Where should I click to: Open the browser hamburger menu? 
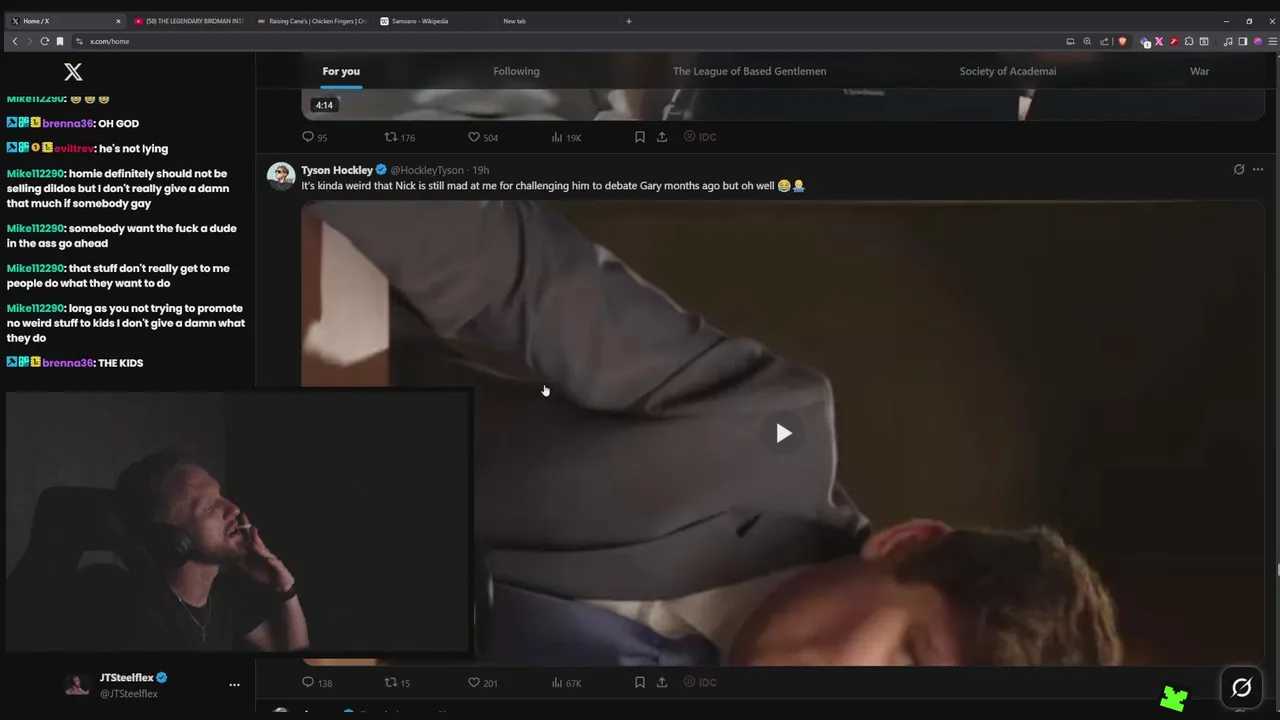point(1271,41)
